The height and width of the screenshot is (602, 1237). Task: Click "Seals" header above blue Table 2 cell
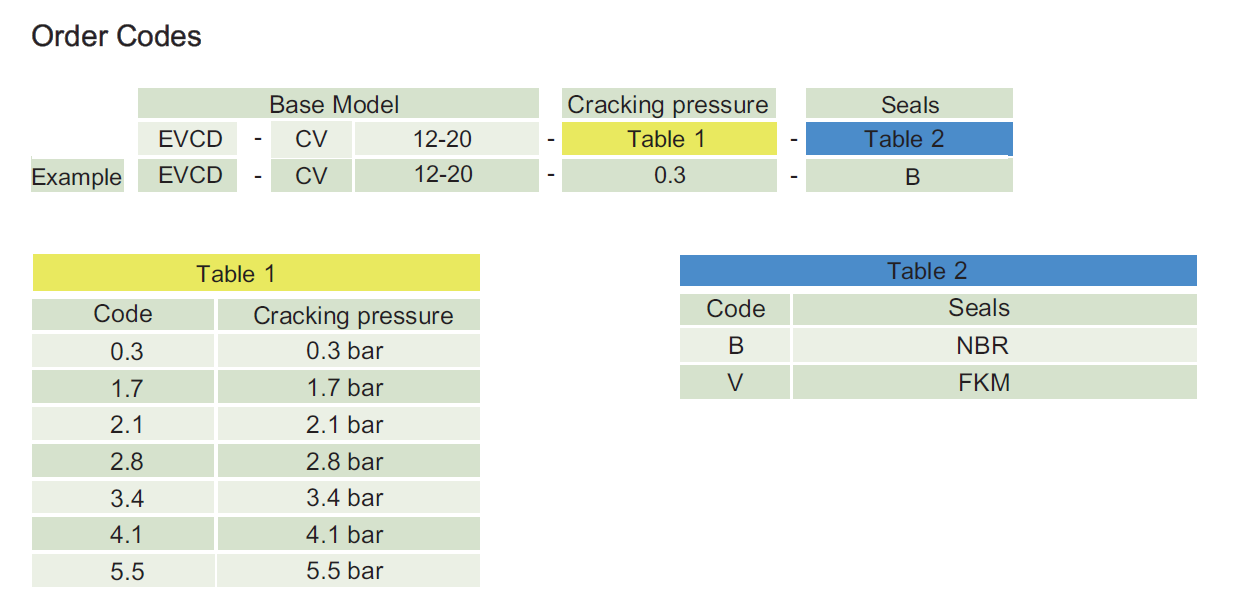909,104
